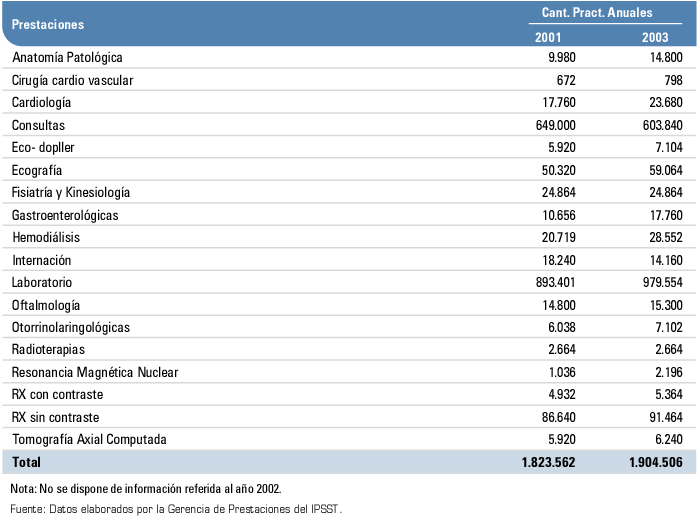The image size is (698, 519).
Task: Click the Fuente footnote about Gerencia de Prestaciones
Action: coord(176,509)
